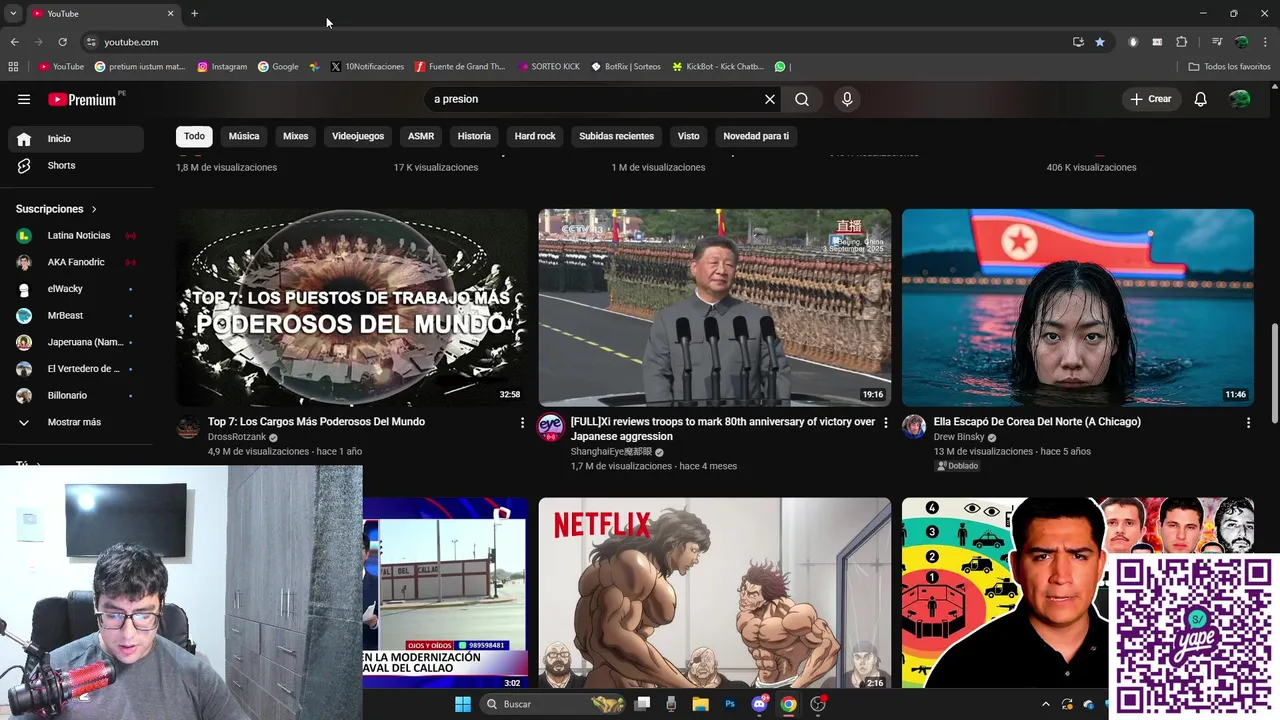
Task: Select the Hard rock filter chip
Action: 535,136
